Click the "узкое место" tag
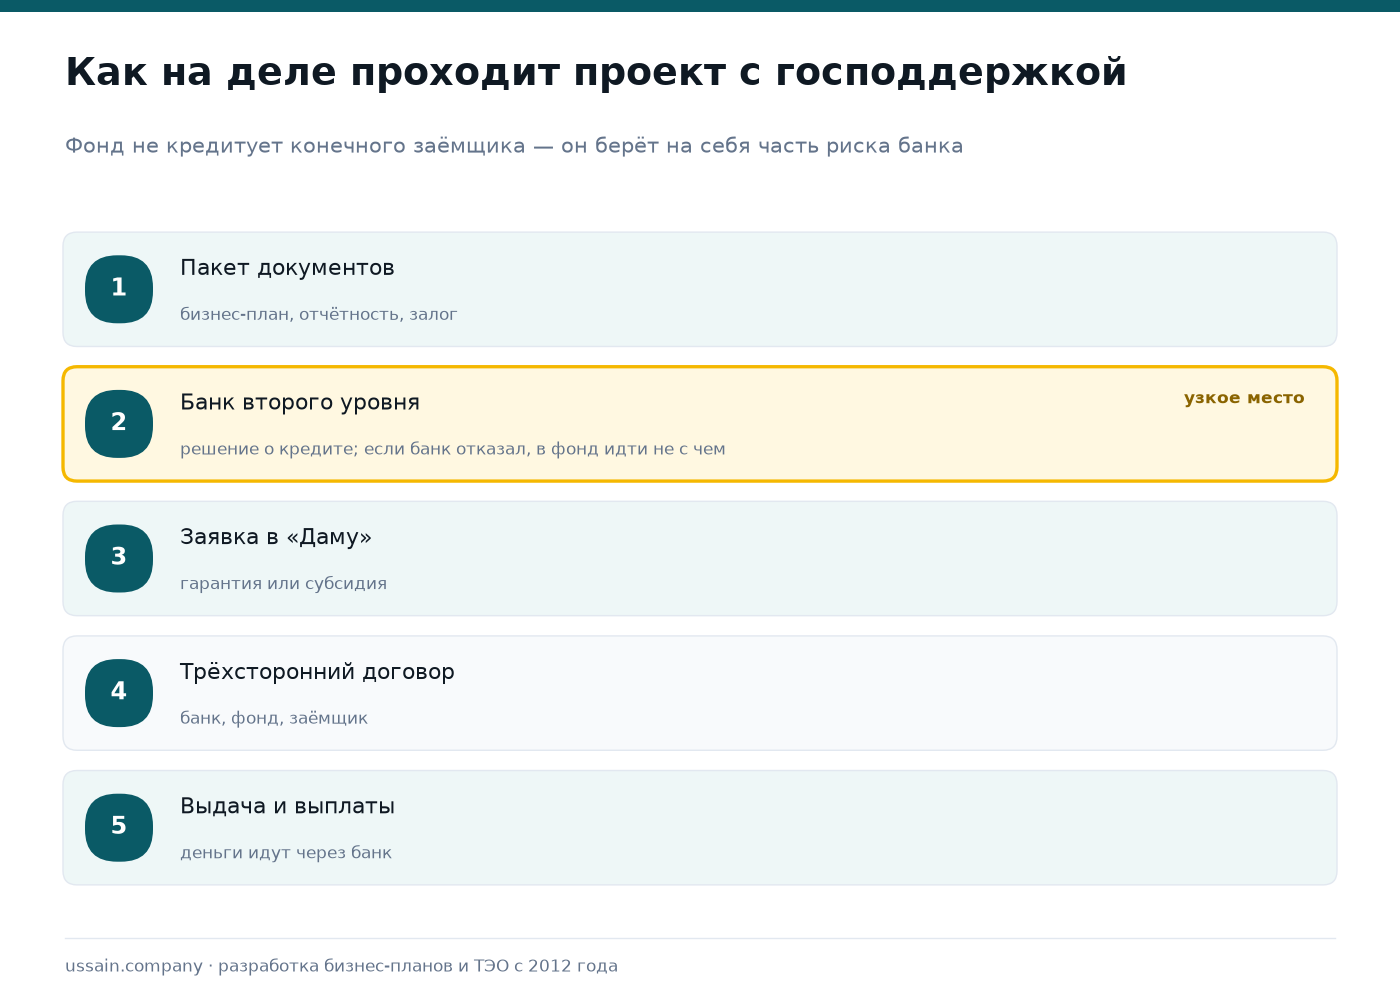This screenshot has width=1400, height=1000. click(x=1244, y=398)
